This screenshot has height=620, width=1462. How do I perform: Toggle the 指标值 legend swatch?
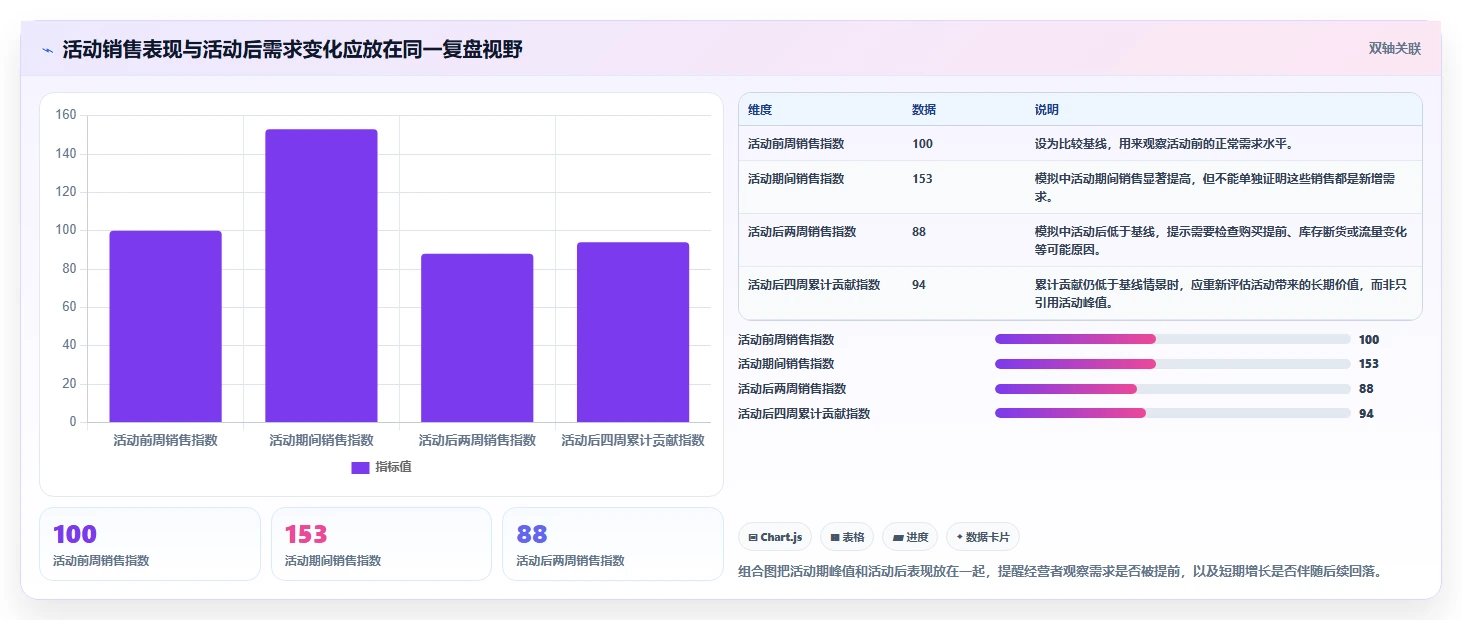pyautogui.click(x=360, y=467)
